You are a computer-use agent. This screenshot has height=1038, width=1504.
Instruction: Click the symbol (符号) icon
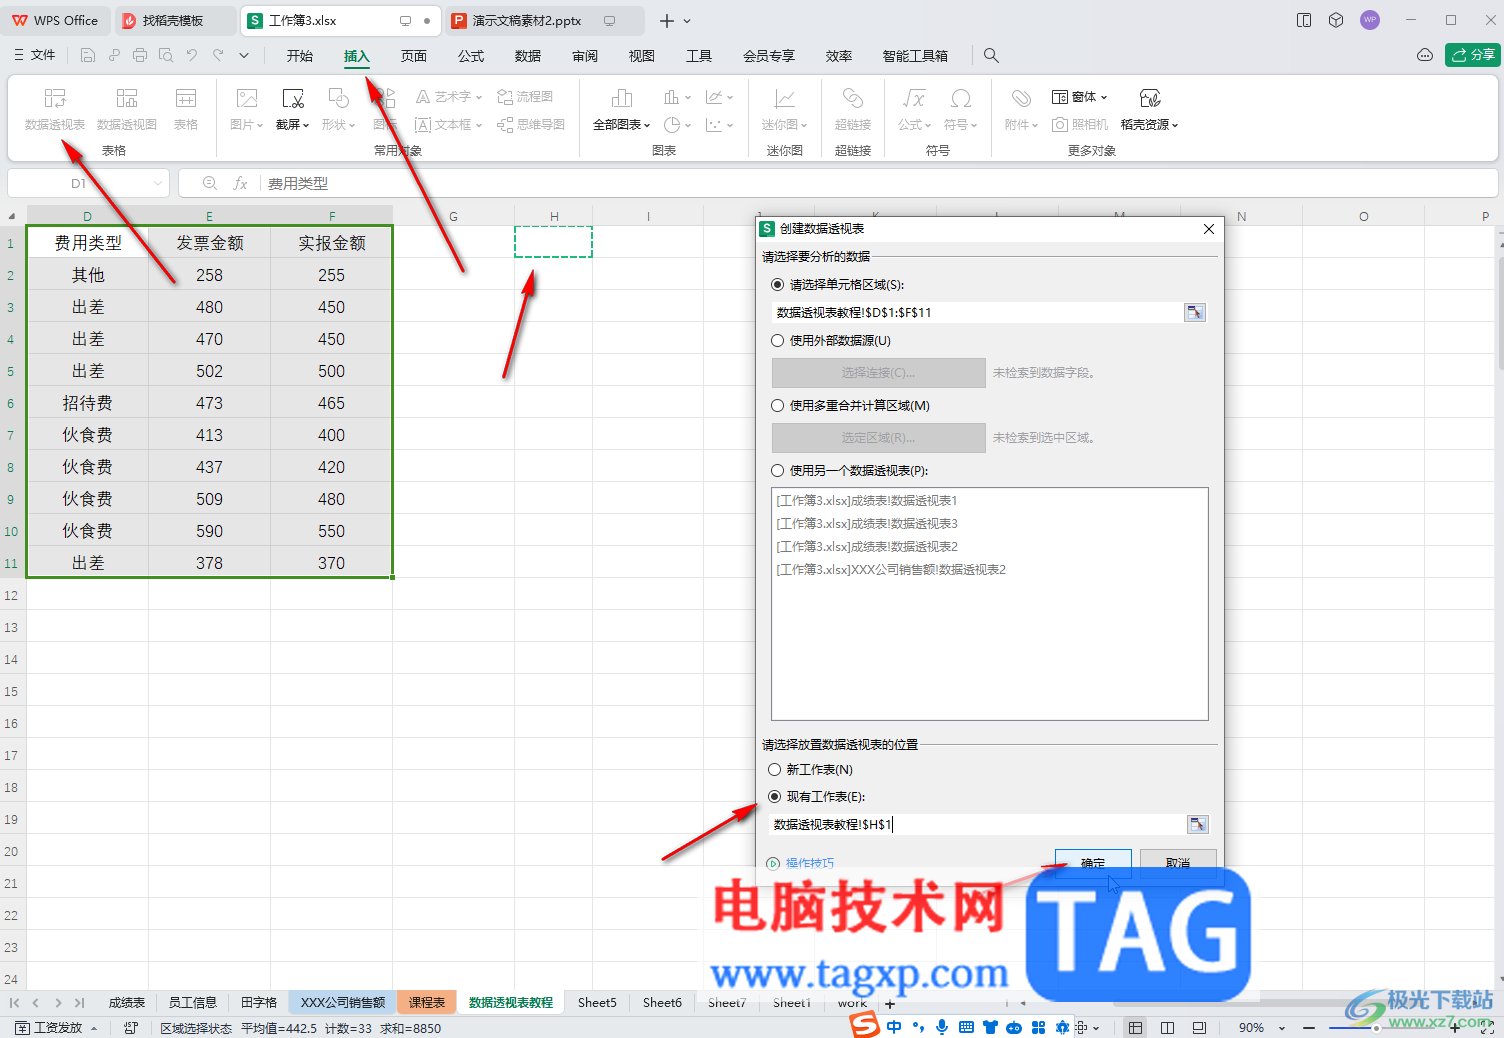coord(960,108)
